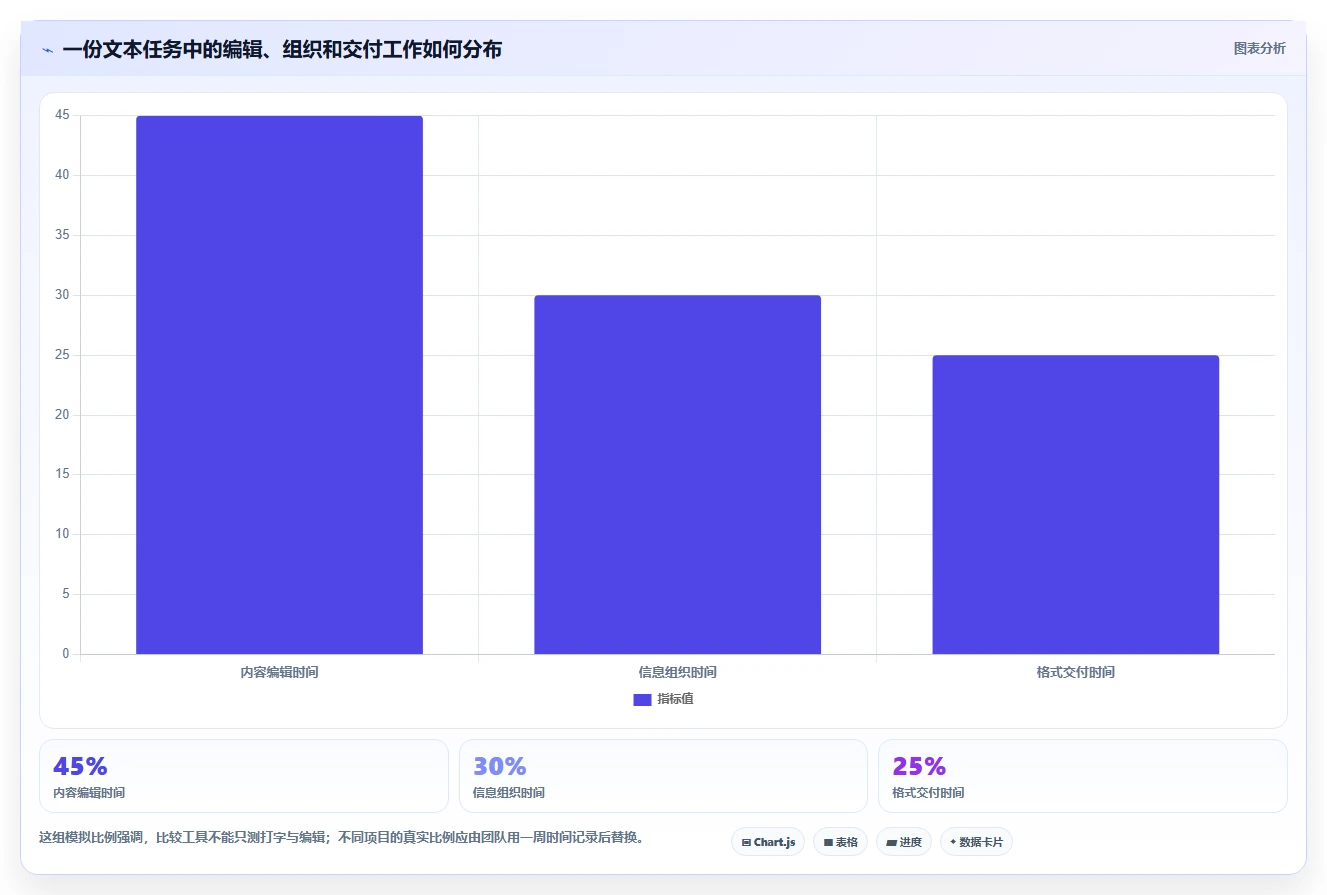
Task: Click the icon inside the 进度 chip
Action: 891,843
